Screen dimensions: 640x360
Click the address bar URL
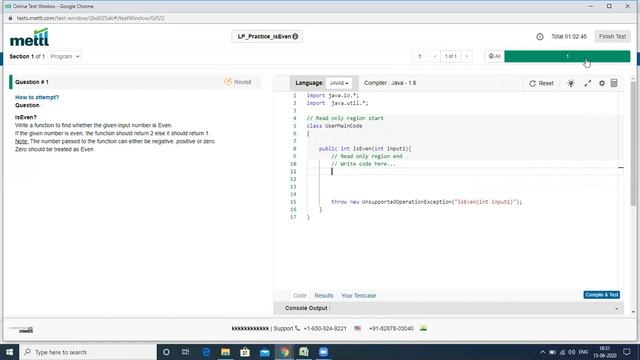[x=91, y=18]
